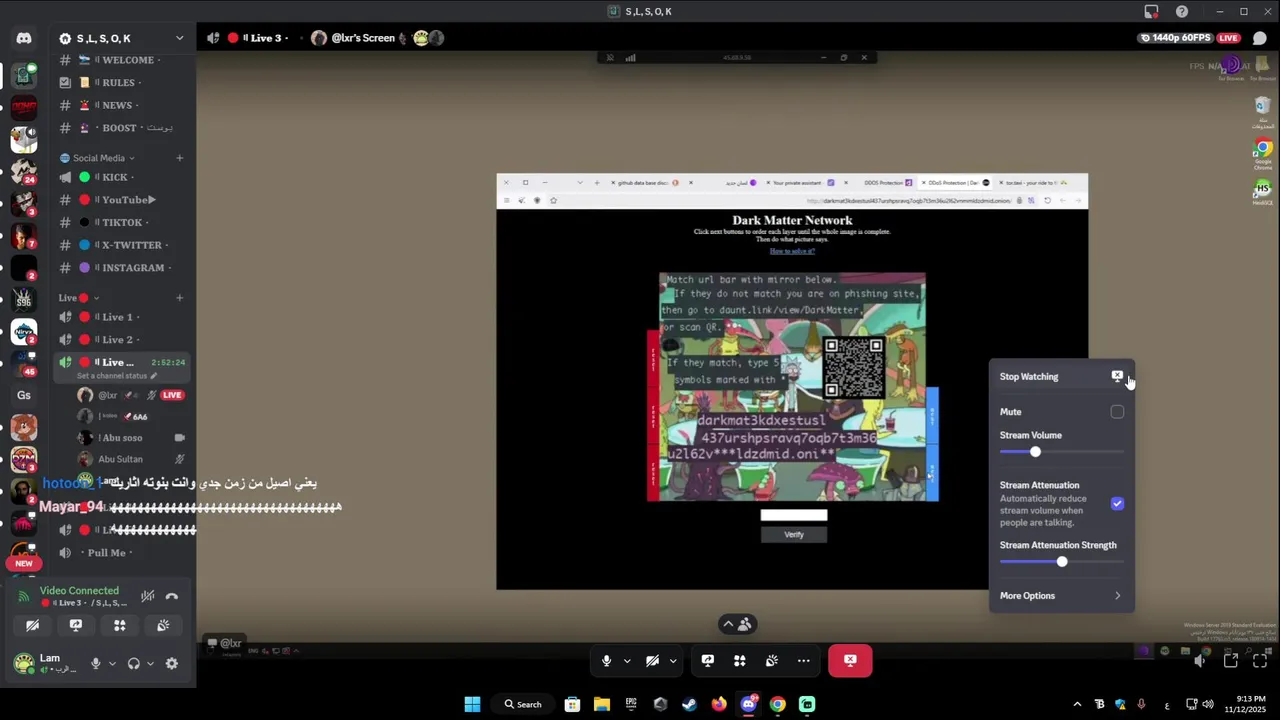Screen dimensions: 1280x720
Task: Open the BOOST channel
Action: pos(122,128)
